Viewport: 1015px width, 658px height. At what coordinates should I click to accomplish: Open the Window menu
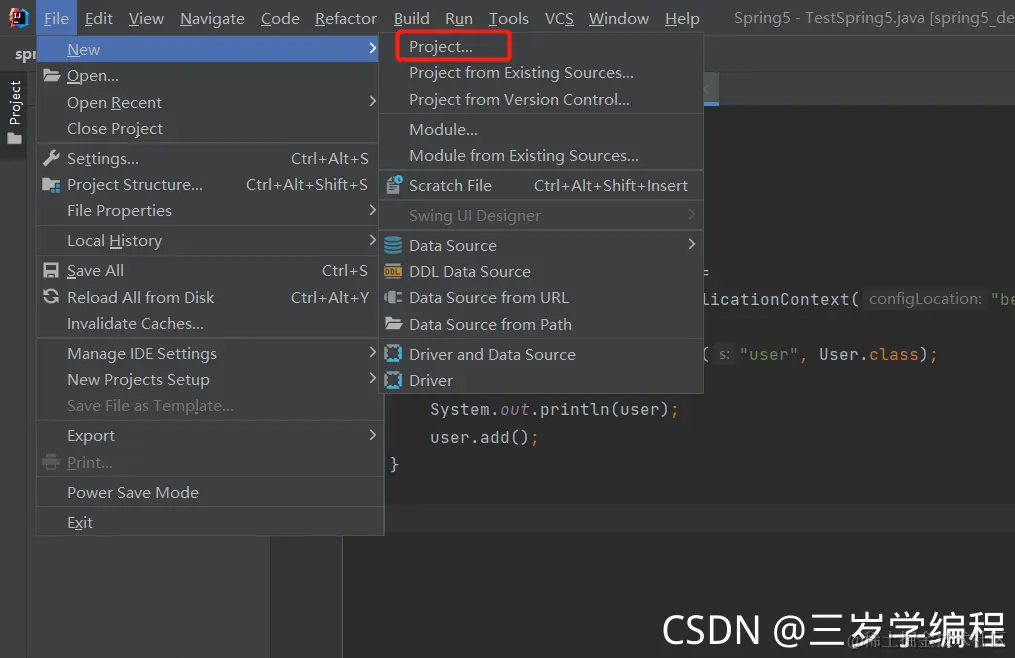[618, 19]
